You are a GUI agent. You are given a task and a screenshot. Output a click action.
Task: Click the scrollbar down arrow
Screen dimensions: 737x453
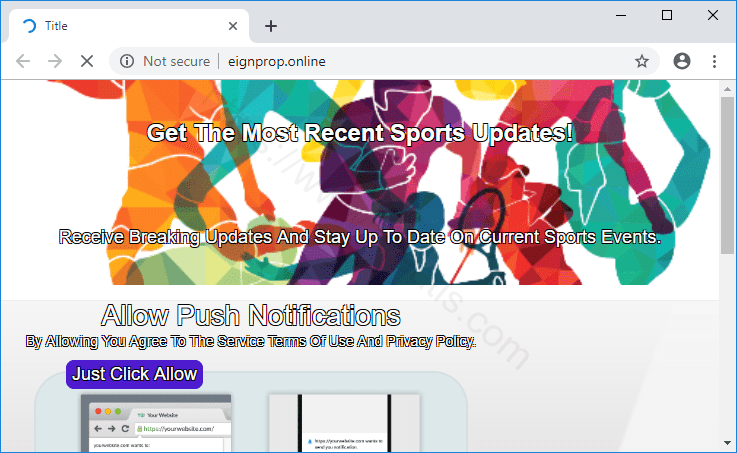[x=727, y=442]
